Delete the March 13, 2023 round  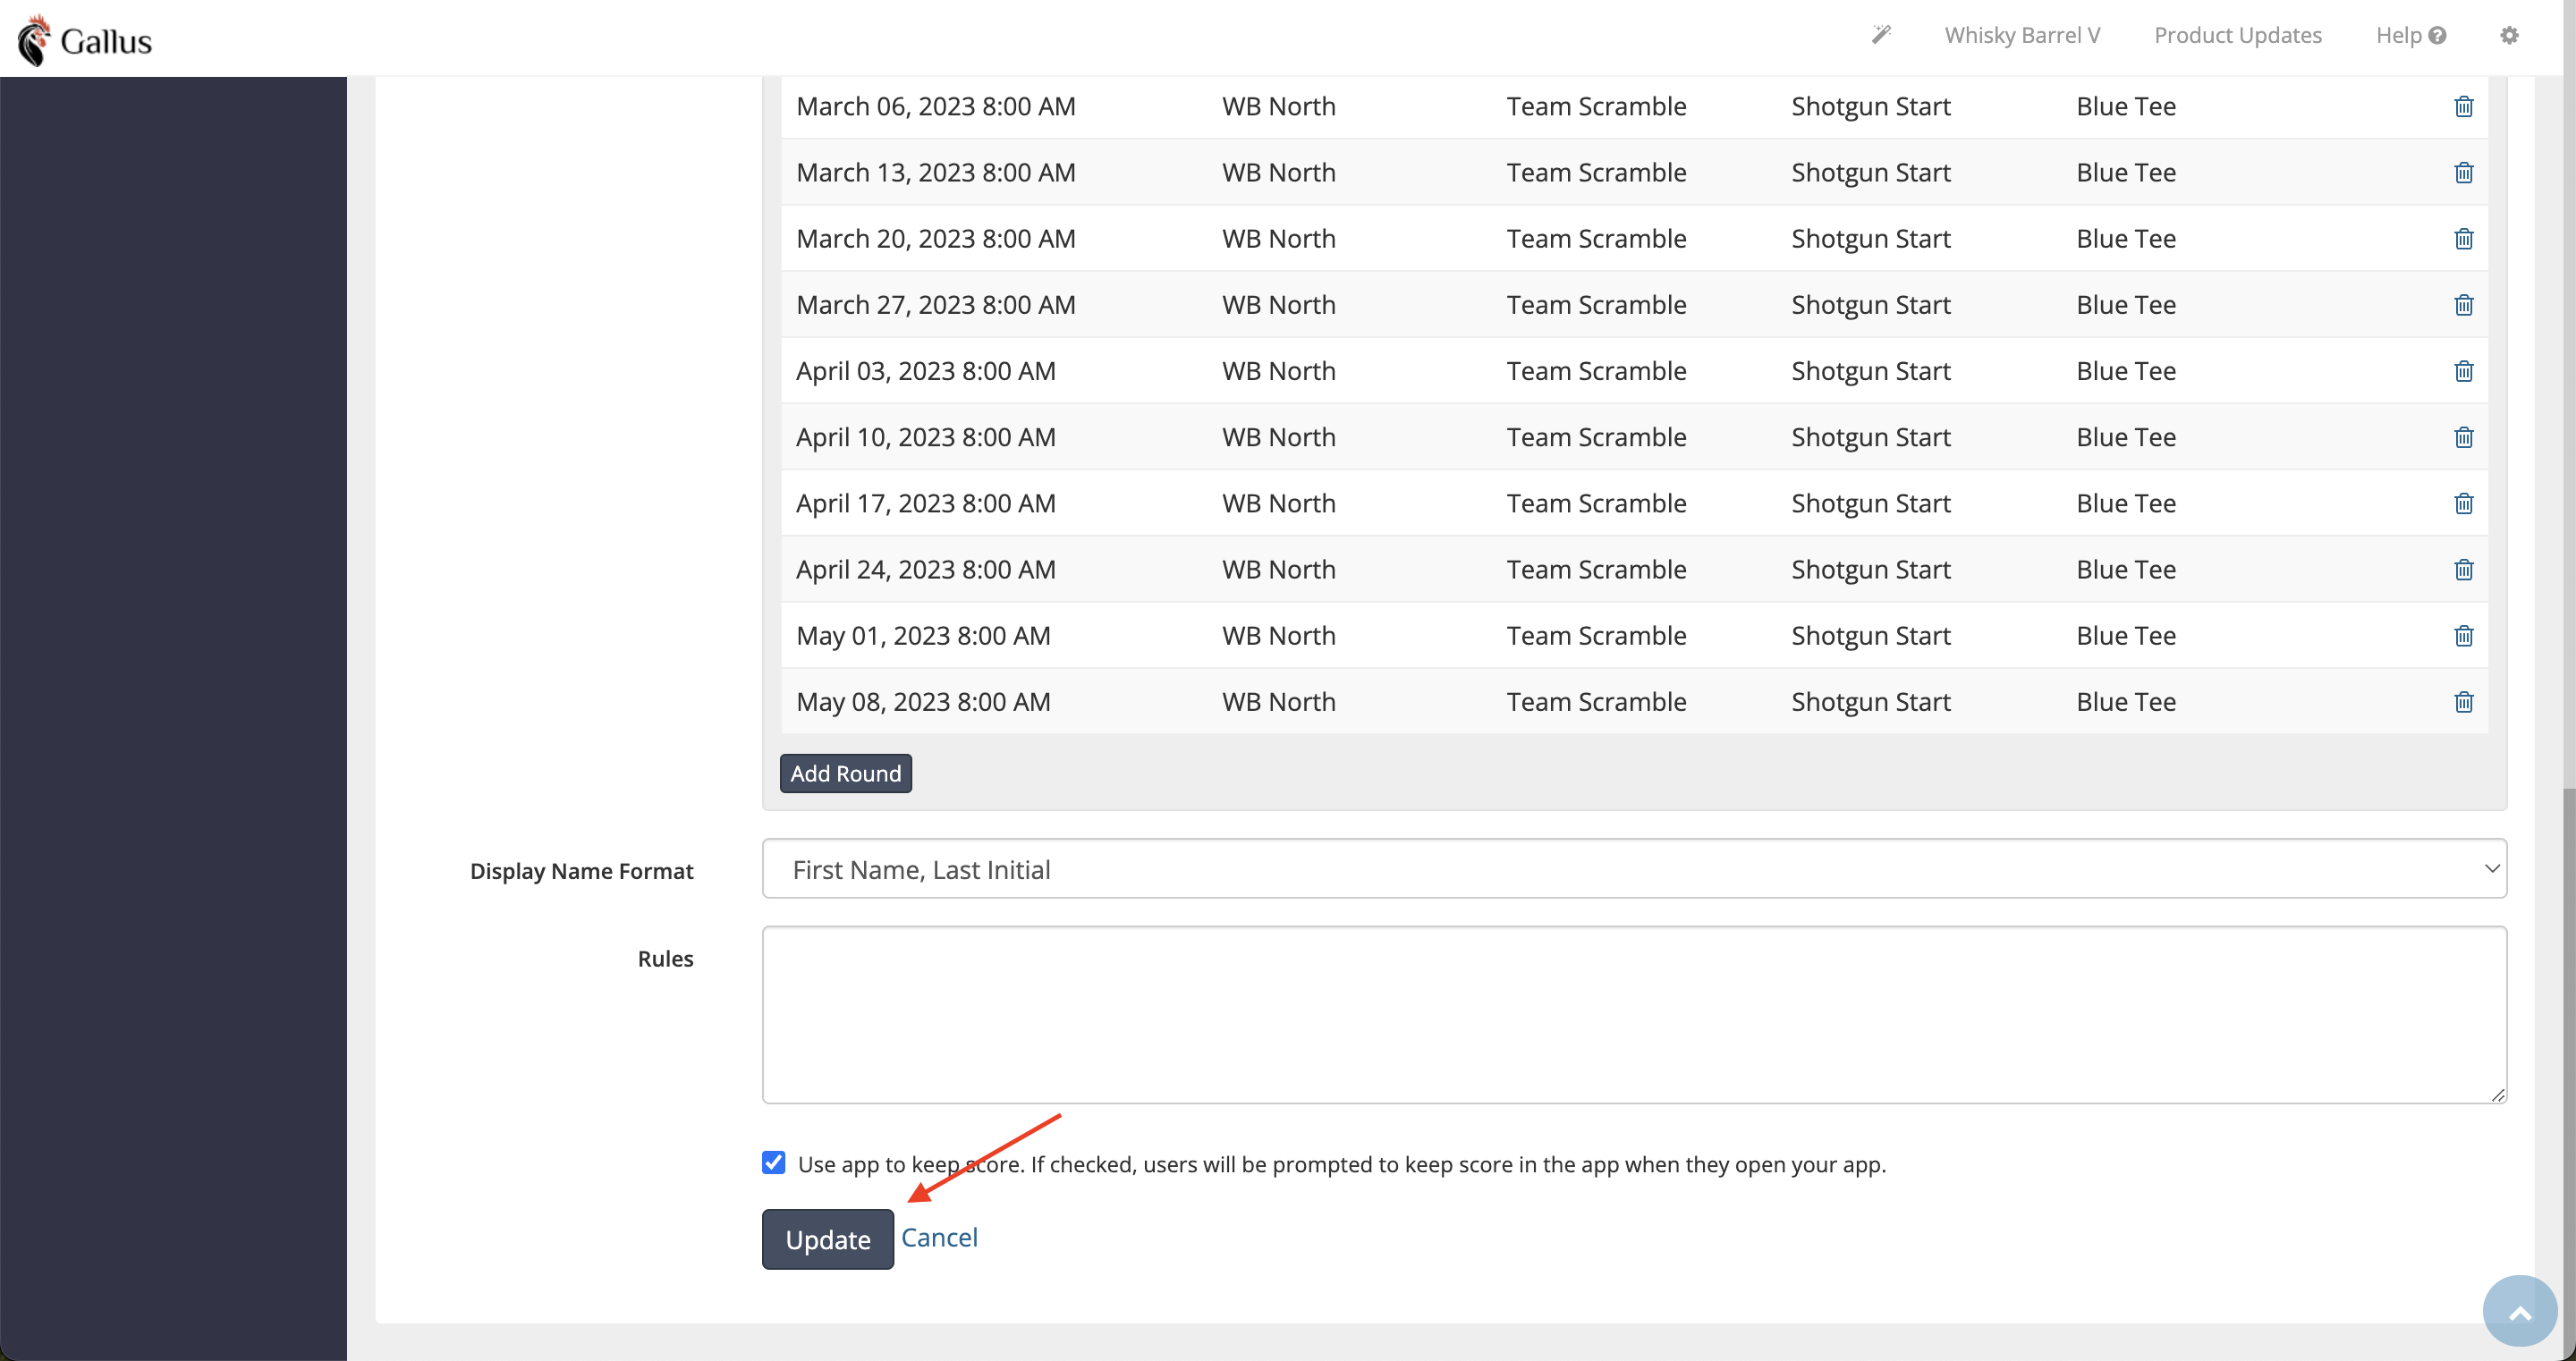click(2463, 172)
